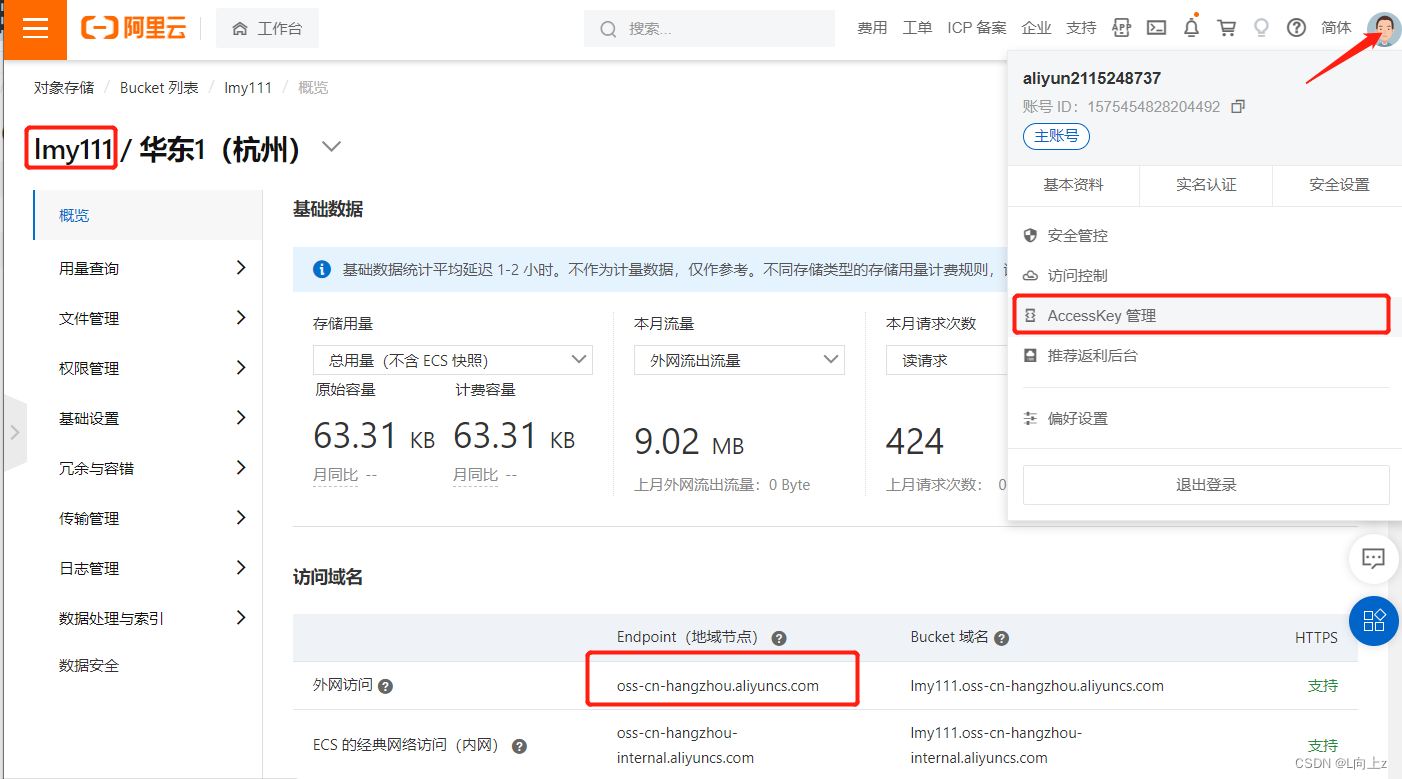This screenshot has height=779, width=1402.
Task: Go to lmy111 breadcrumb
Action: click(x=248, y=88)
